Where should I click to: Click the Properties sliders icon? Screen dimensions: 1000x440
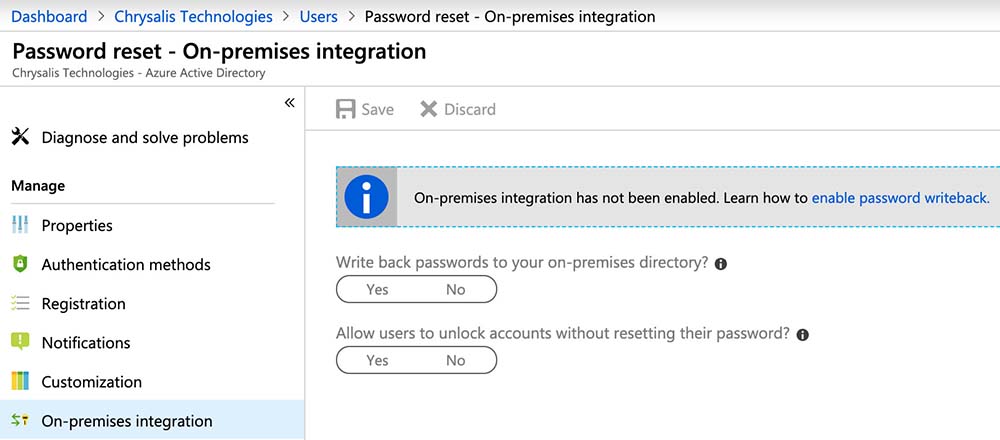pos(20,225)
